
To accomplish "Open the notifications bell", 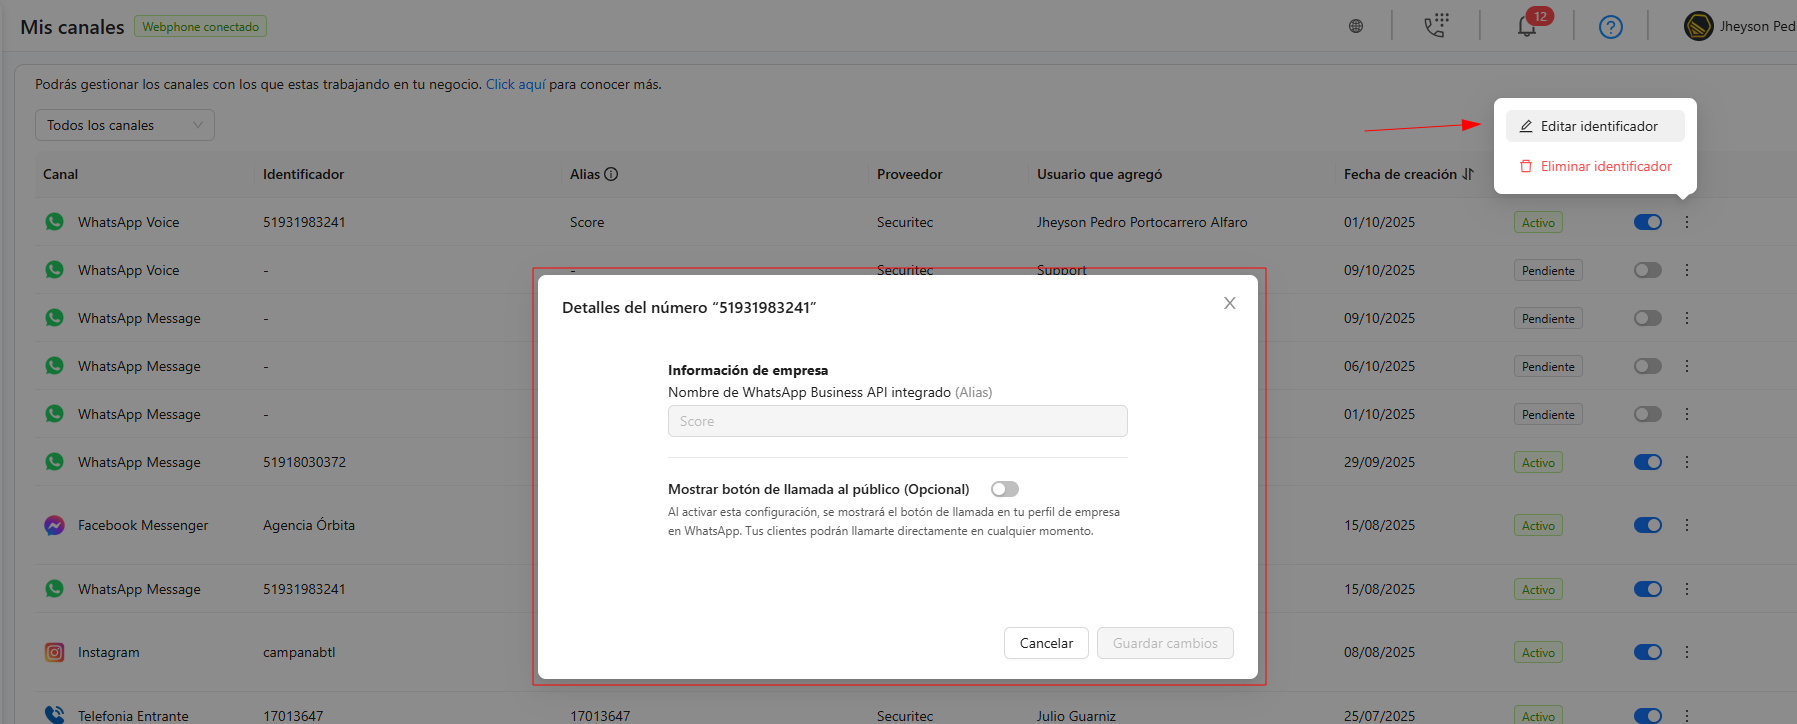I will pyautogui.click(x=1527, y=27).
